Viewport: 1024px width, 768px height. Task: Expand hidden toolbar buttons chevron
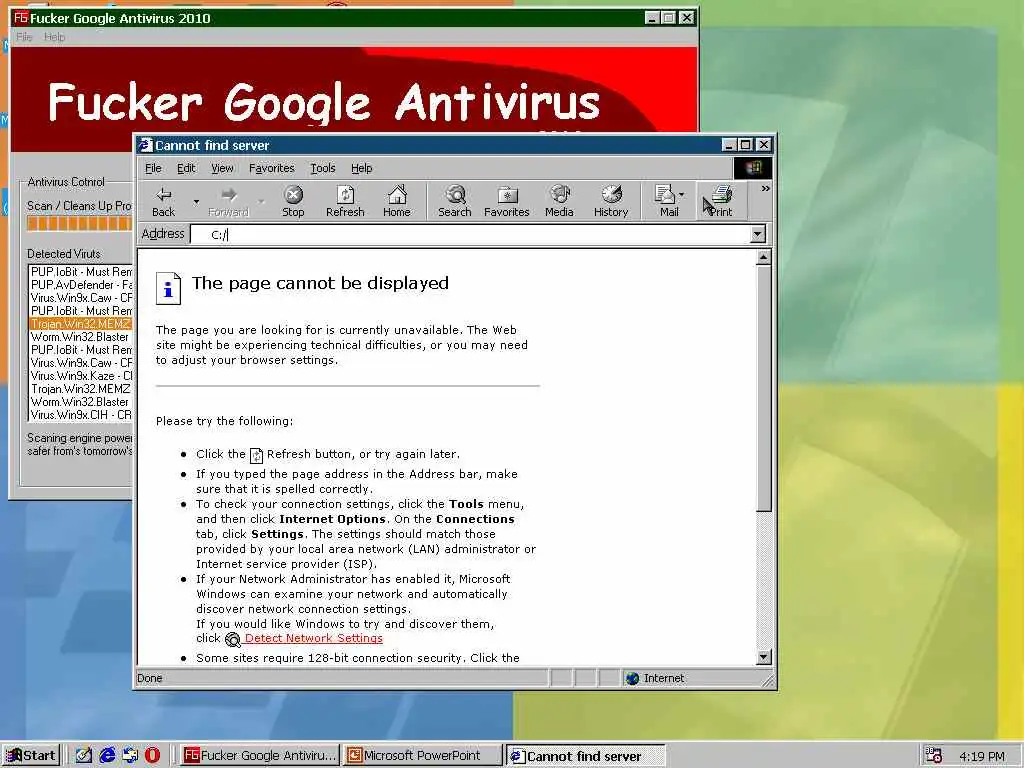click(x=765, y=189)
